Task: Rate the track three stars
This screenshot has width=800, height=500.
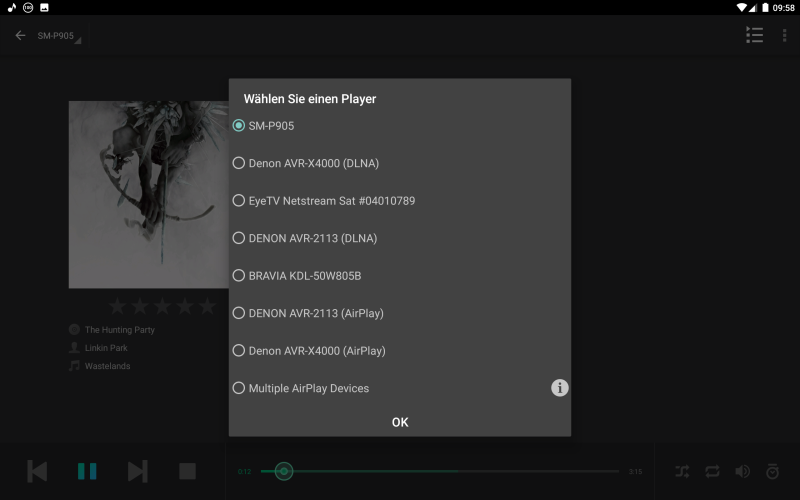Action: pos(162,306)
